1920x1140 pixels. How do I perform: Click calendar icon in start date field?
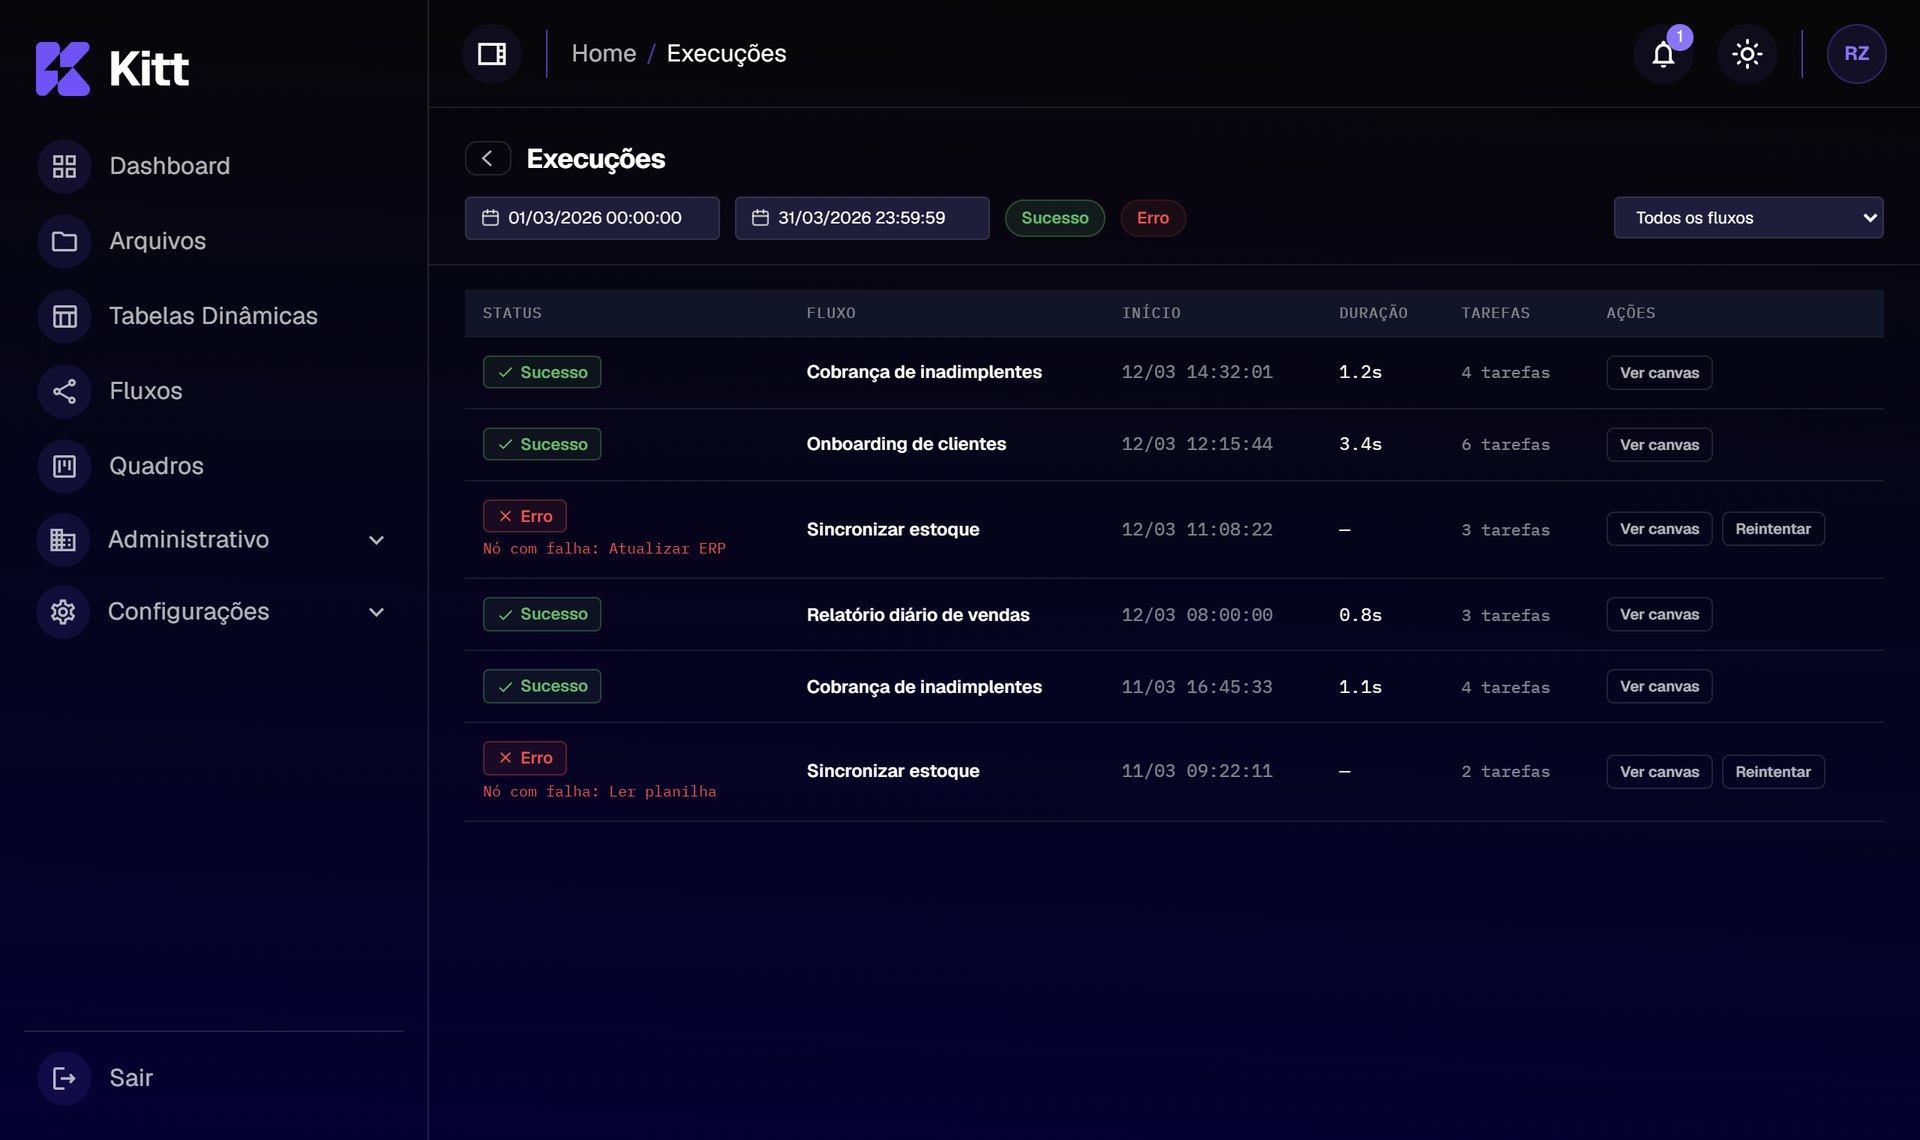490,218
